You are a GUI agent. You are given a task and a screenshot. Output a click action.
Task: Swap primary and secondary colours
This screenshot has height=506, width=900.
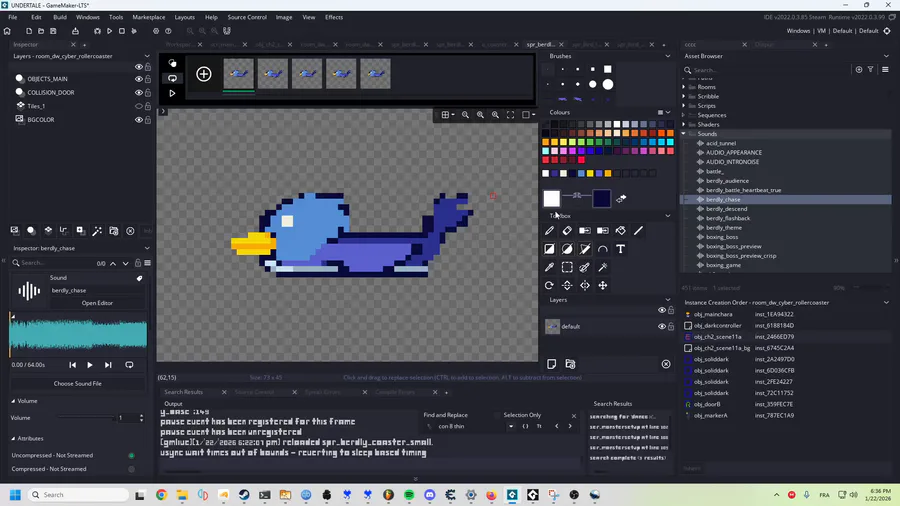(621, 198)
